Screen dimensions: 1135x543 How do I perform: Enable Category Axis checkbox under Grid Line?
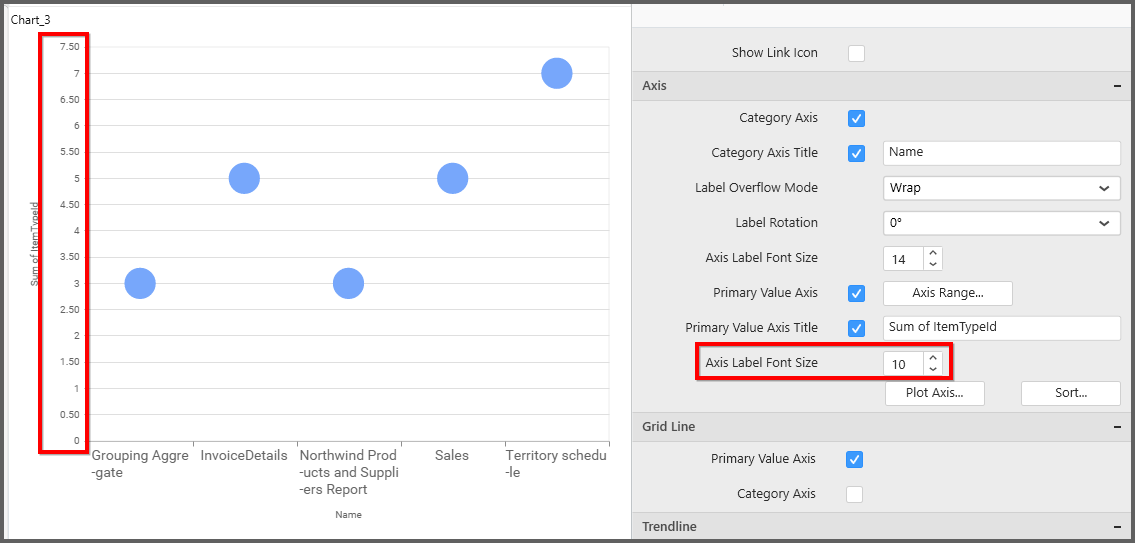(x=856, y=494)
